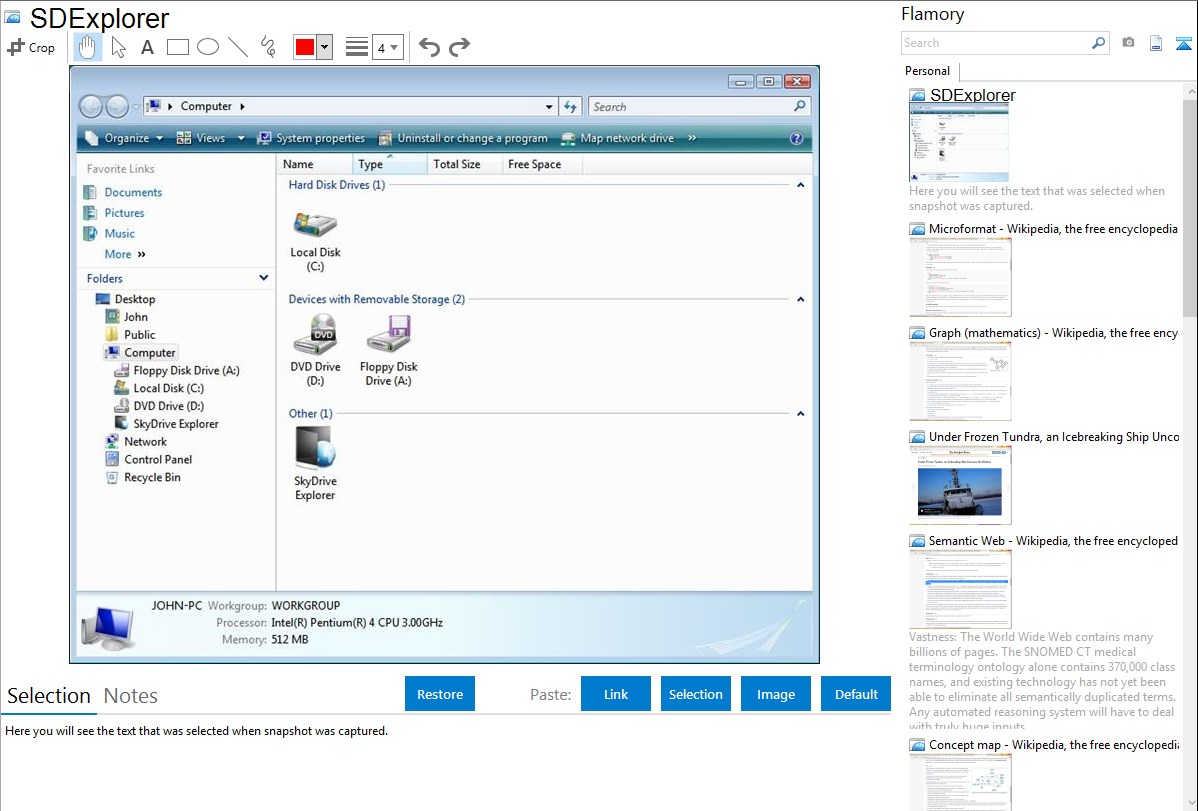Click the Paste Selection button

pyautogui.click(x=695, y=694)
